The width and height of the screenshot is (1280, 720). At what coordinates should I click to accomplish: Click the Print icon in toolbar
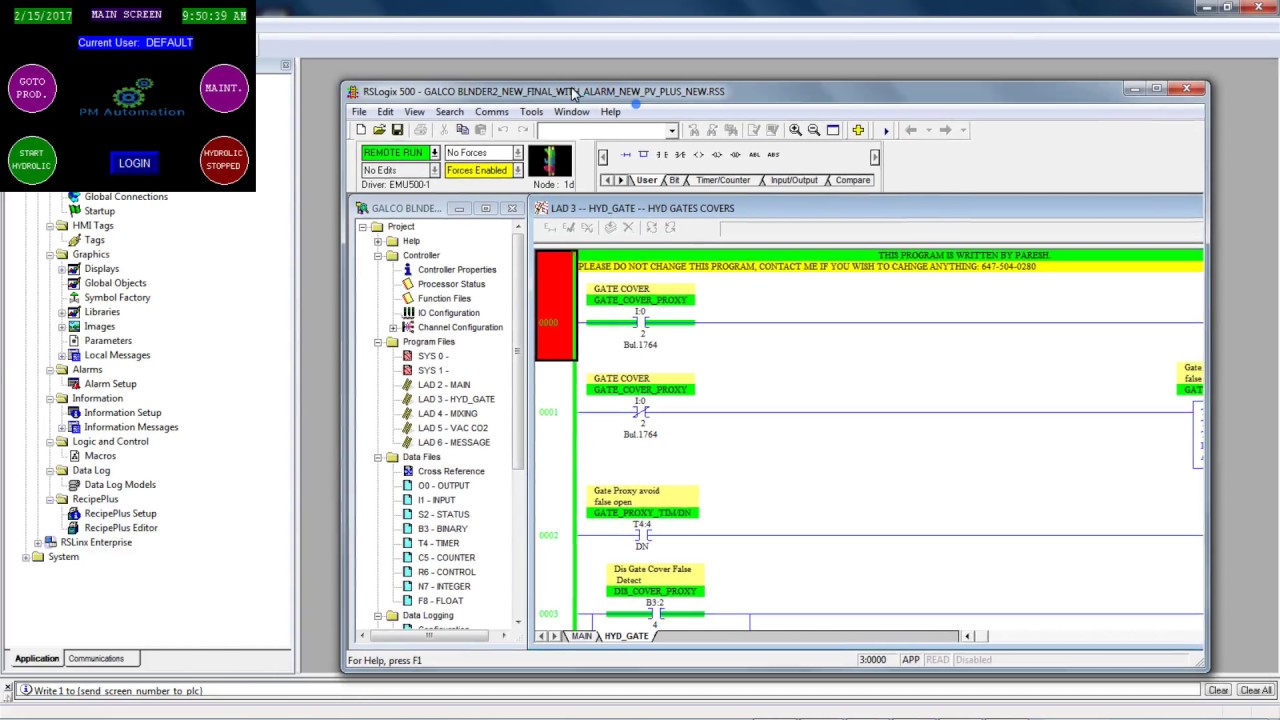[420, 130]
